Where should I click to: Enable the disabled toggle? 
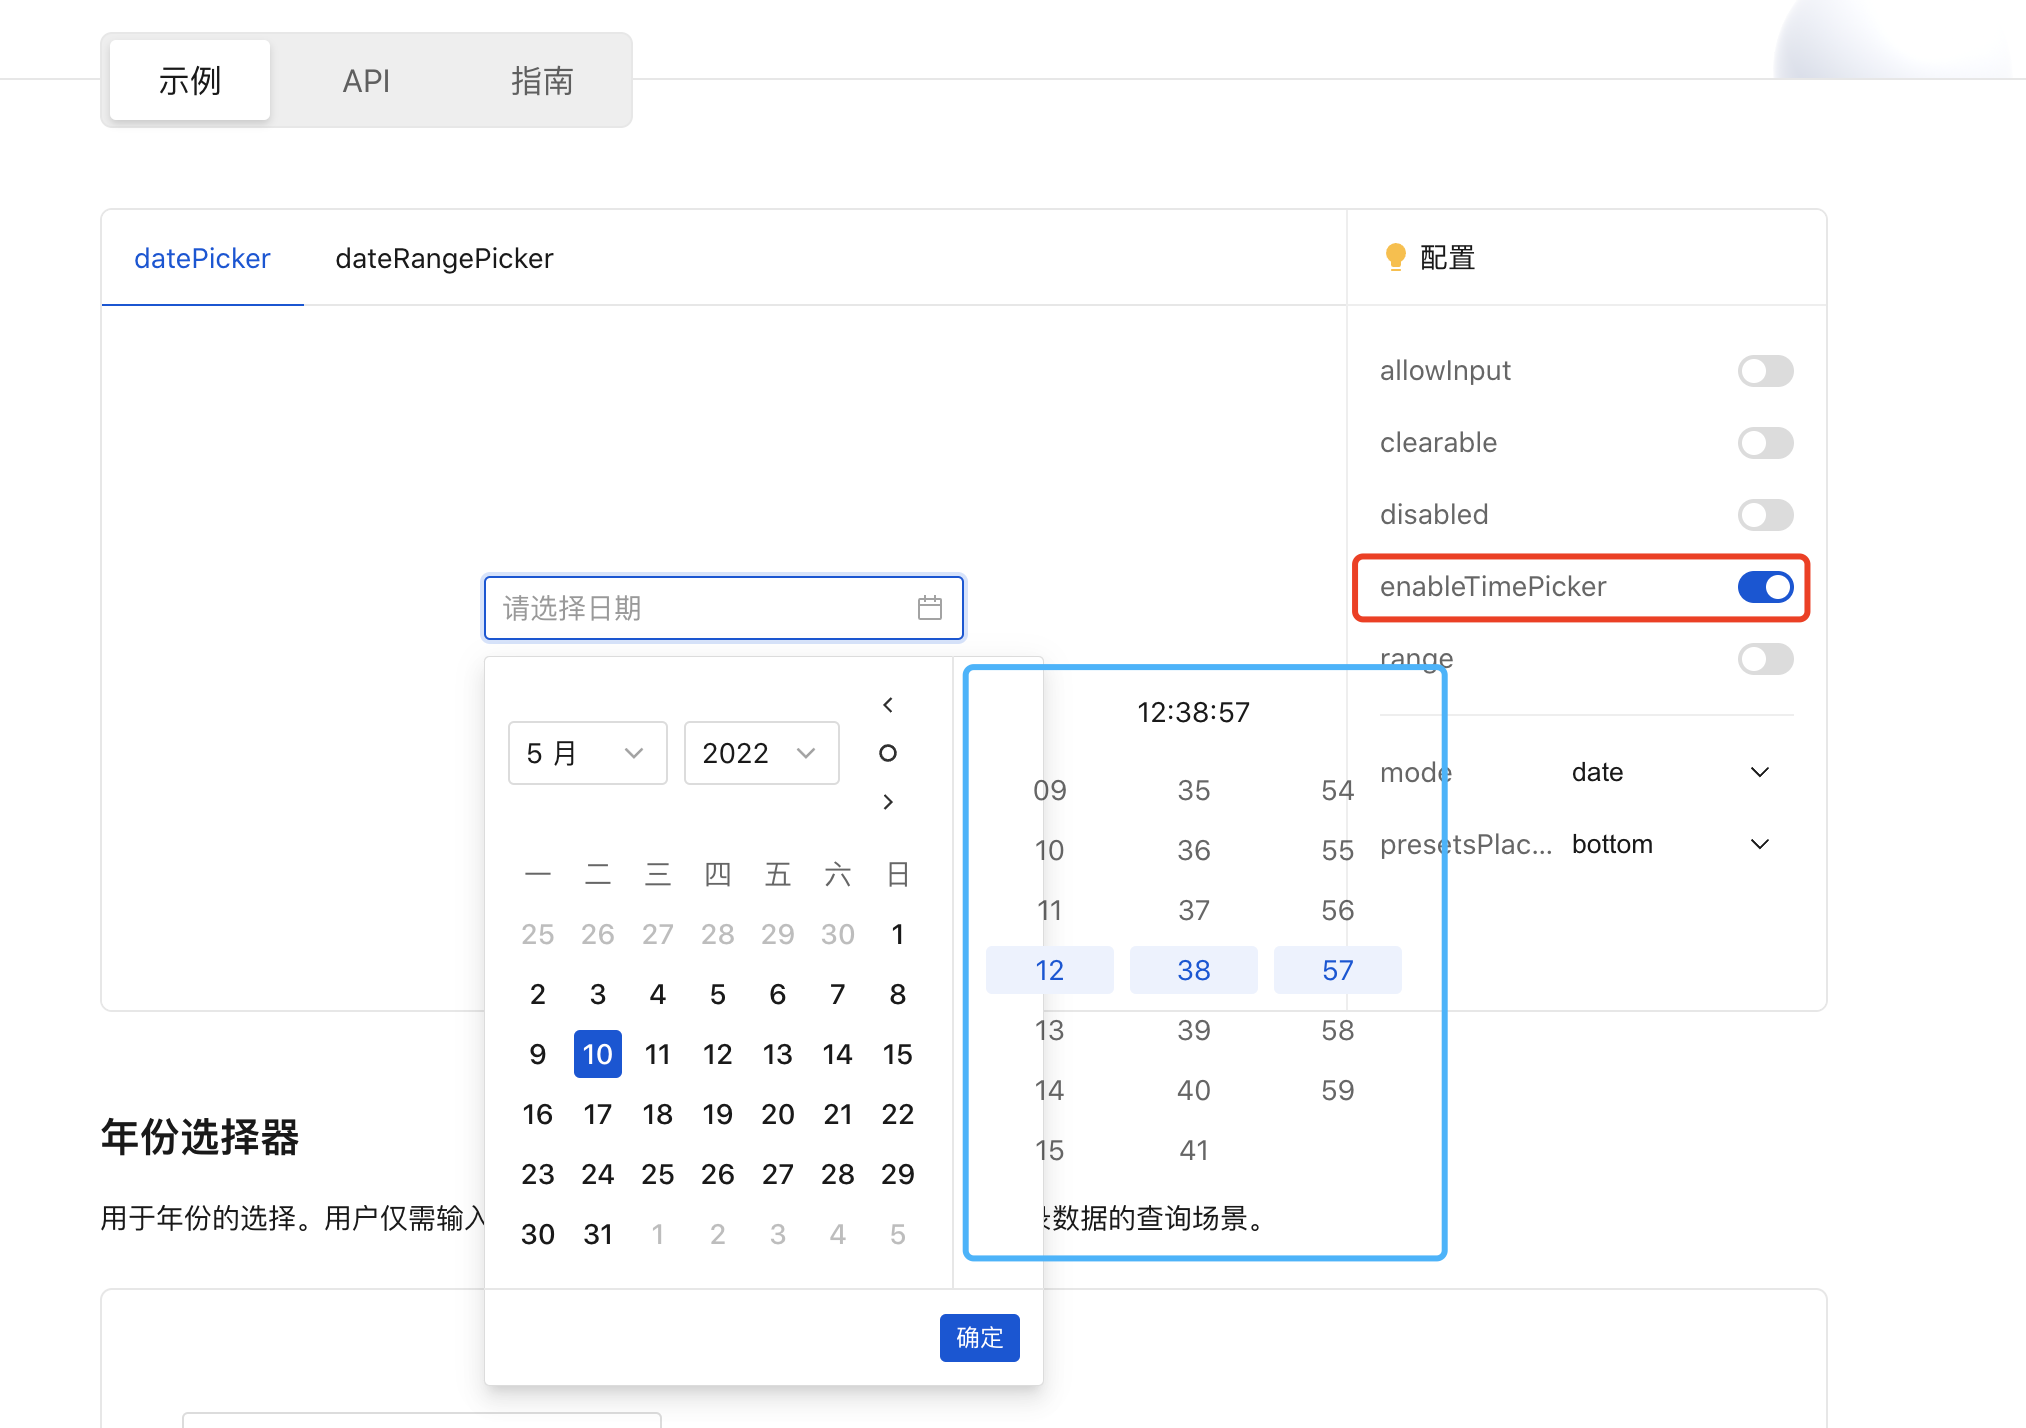tap(1764, 515)
